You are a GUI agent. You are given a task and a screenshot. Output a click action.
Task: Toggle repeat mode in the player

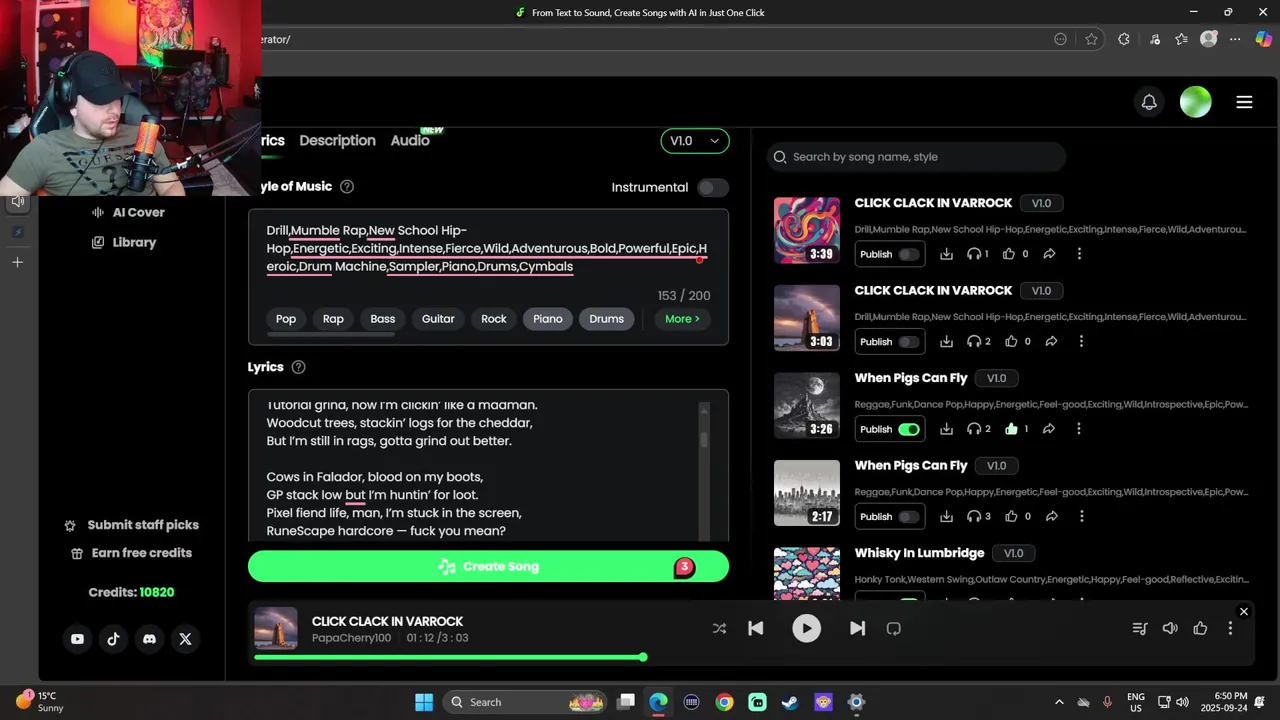point(894,629)
